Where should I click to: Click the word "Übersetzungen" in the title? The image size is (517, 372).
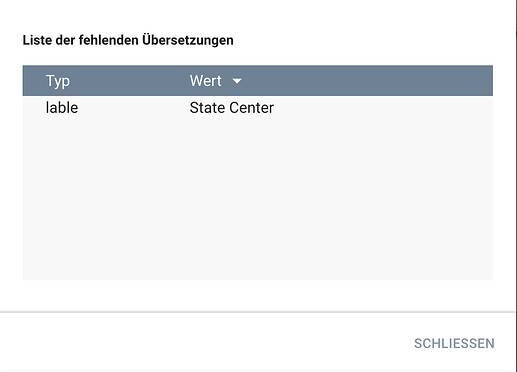[188, 40]
